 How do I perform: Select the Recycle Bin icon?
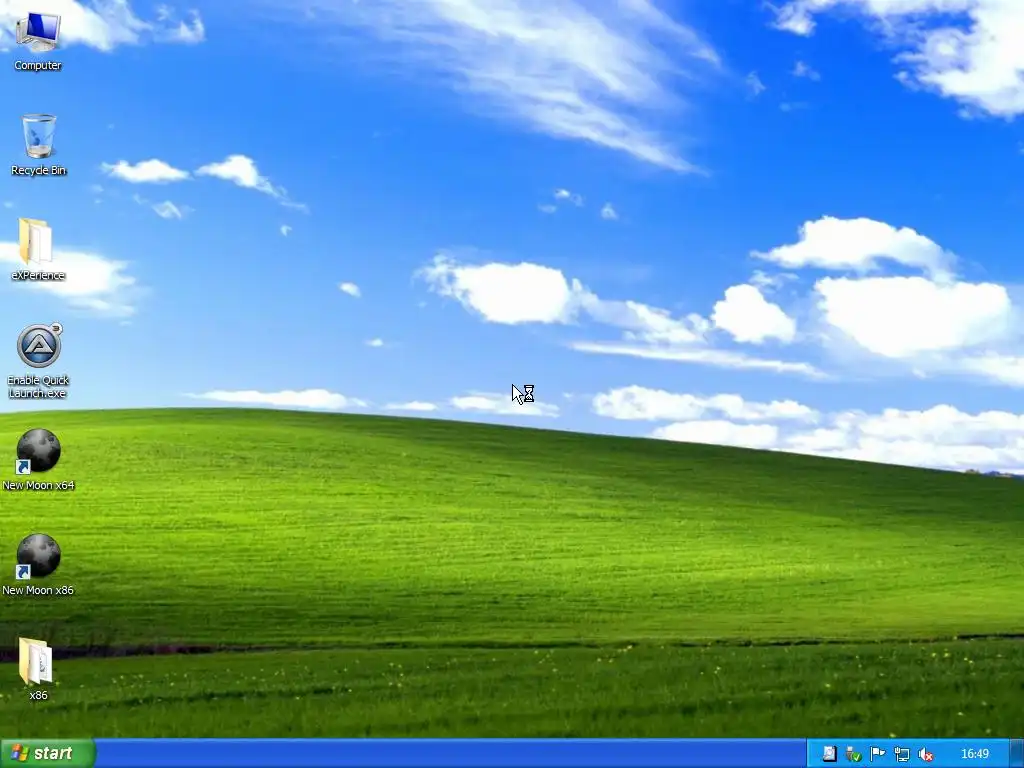pyautogui.click(x=39, y=145)
